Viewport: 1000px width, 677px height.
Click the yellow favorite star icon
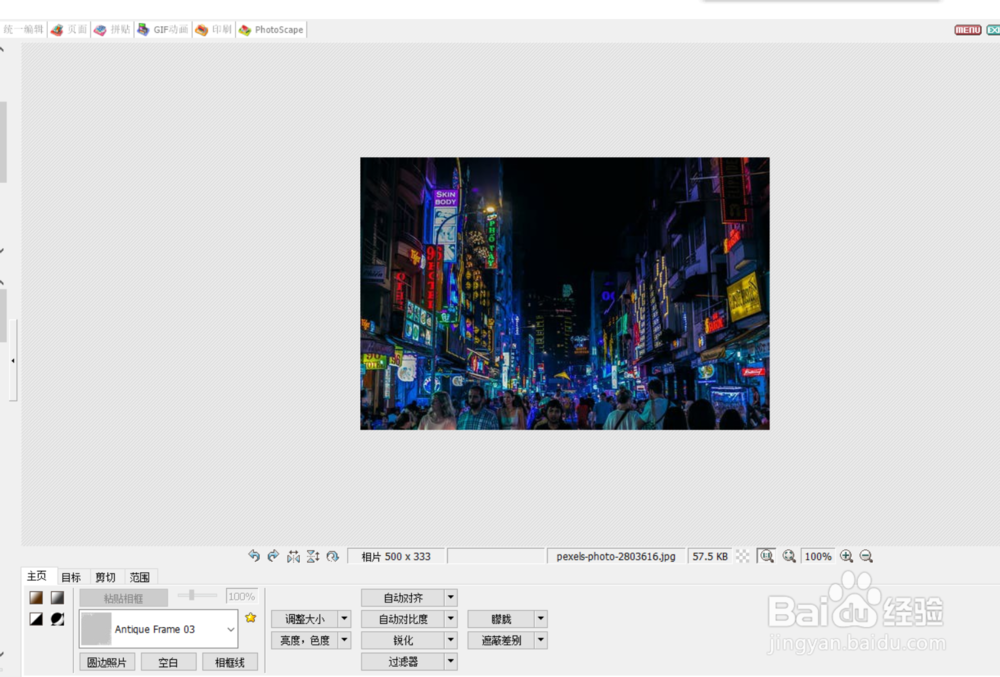click(x=251, y=617)
